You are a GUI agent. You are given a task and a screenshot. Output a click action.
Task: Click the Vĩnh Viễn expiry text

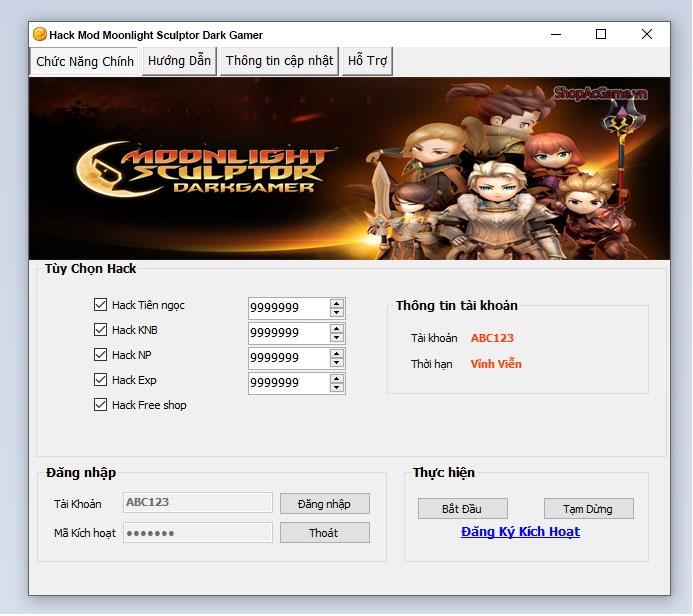pyautogui.click(x=496, y=364)
